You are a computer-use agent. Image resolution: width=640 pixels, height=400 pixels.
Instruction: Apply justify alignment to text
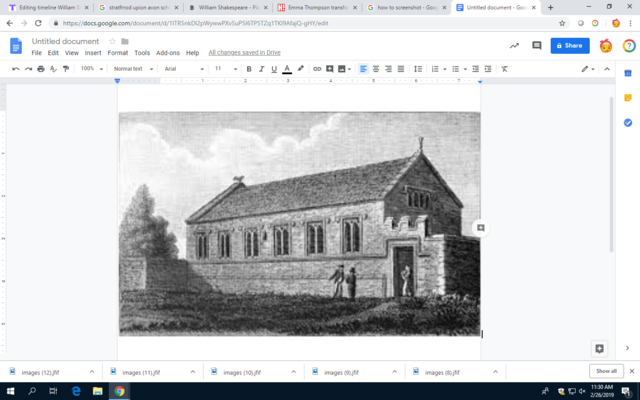[x=401, y=69]
